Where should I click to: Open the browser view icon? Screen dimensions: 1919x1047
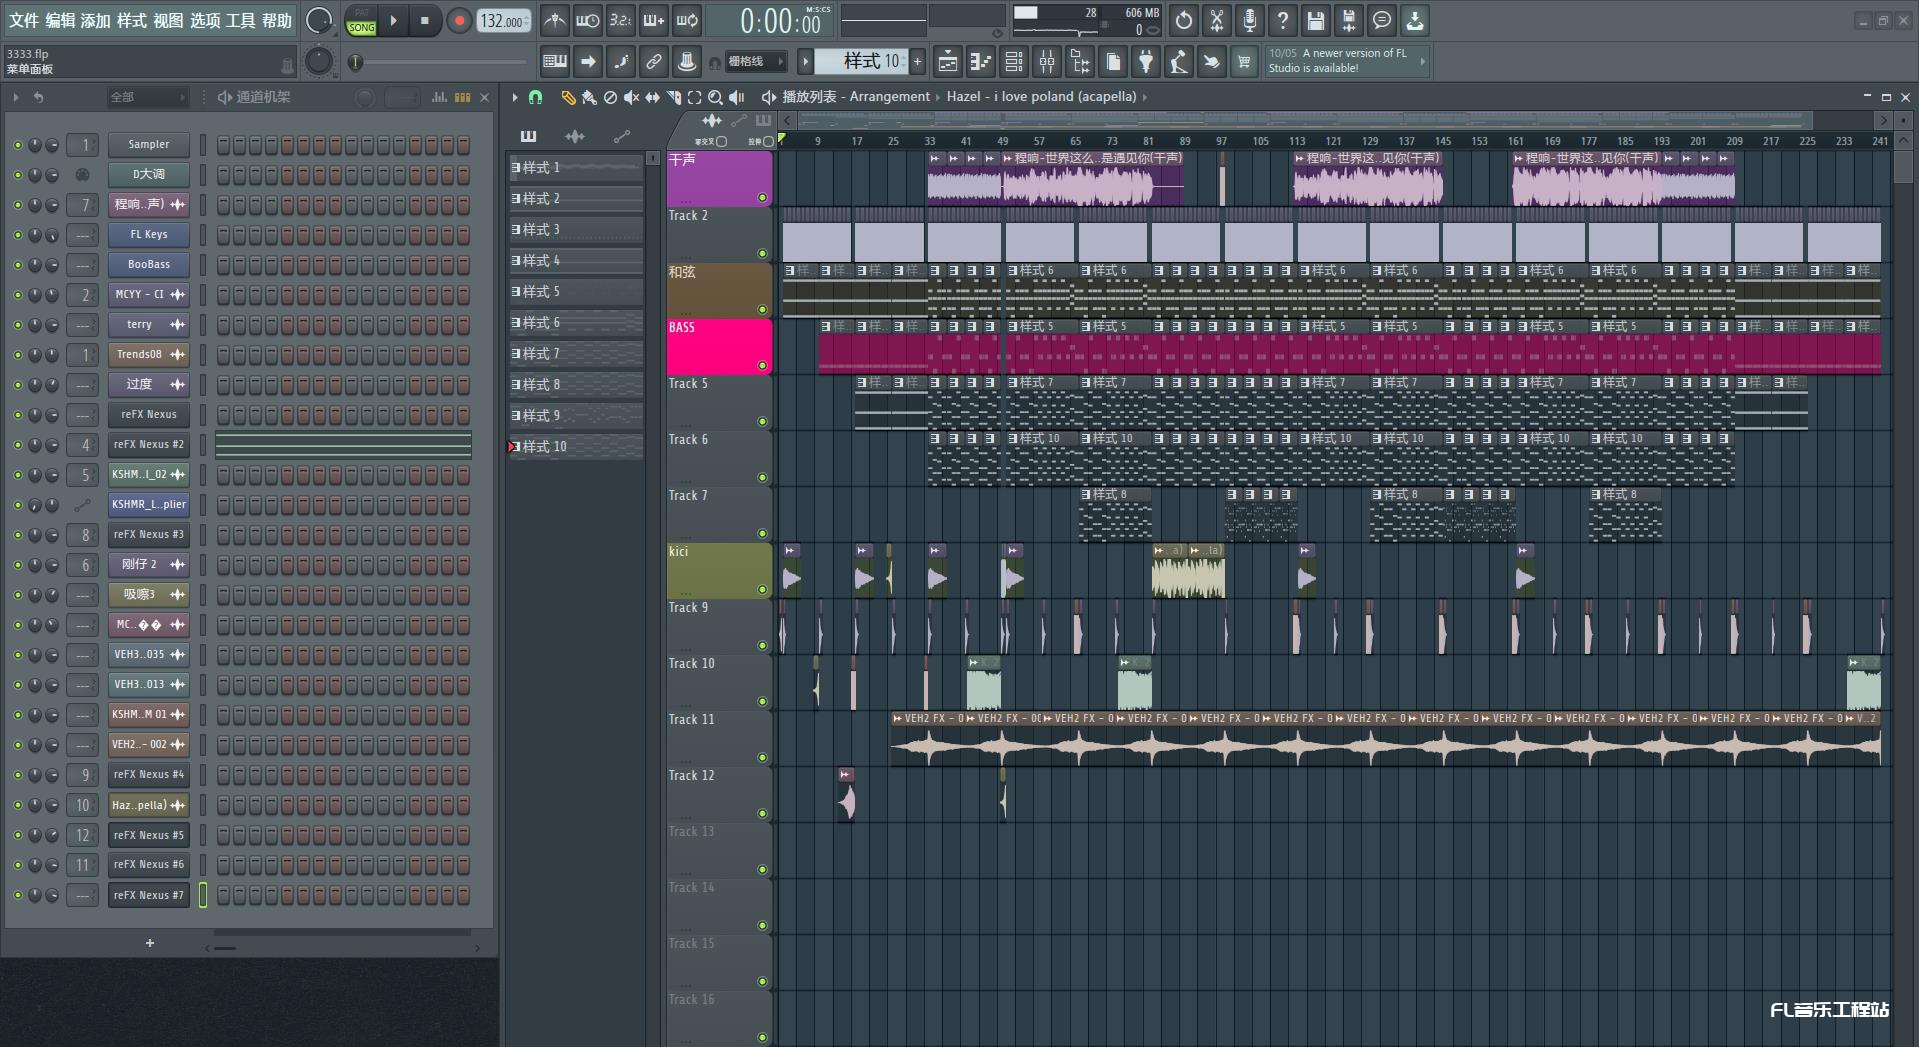(x=1080, y=62)
